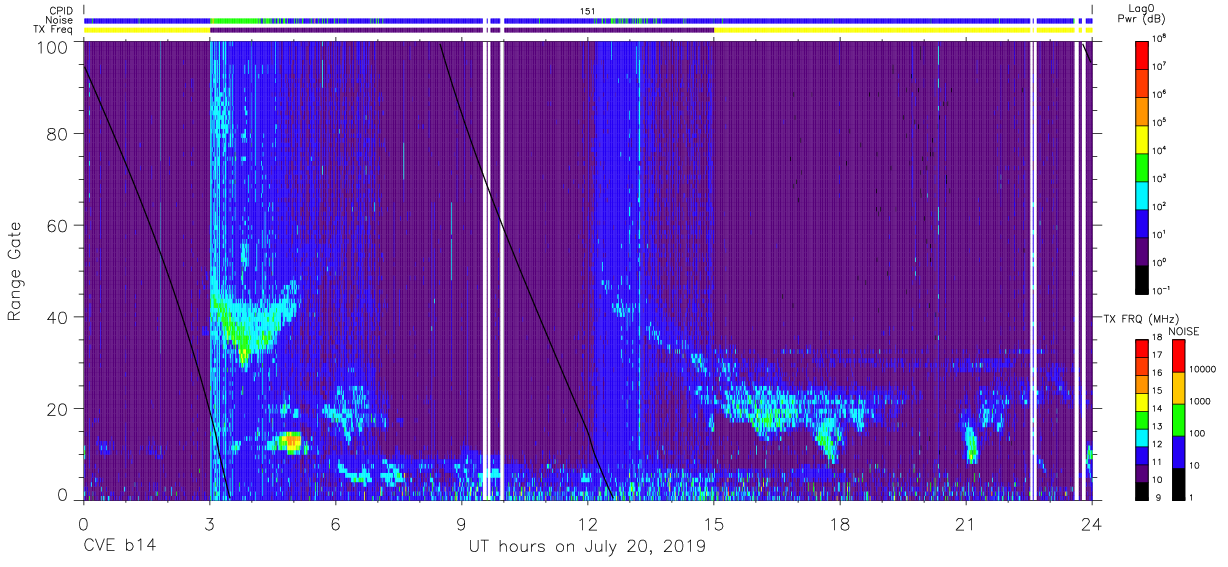Click the UT hours on July 20, 2019 title
Image resolution: width=1228 pixels, height=567 pixels.
(x=587, y=547)
